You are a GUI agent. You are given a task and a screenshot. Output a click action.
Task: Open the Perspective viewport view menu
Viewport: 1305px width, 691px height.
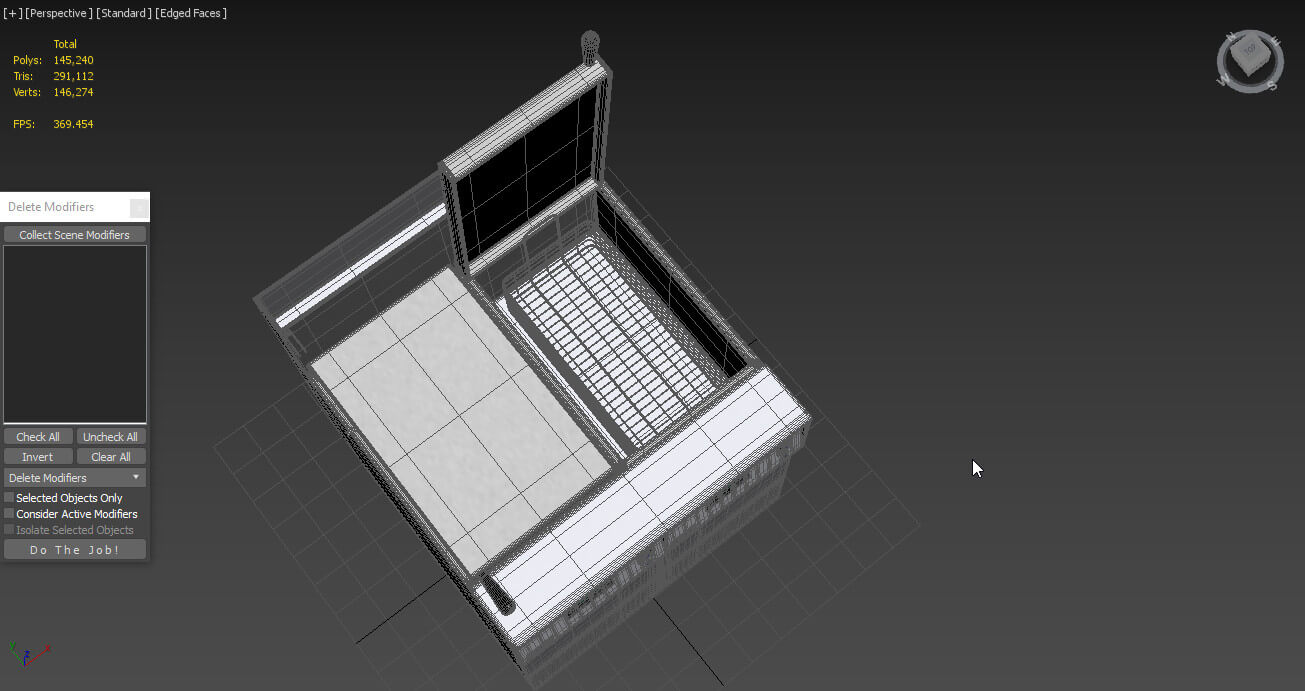click(60, 13)
